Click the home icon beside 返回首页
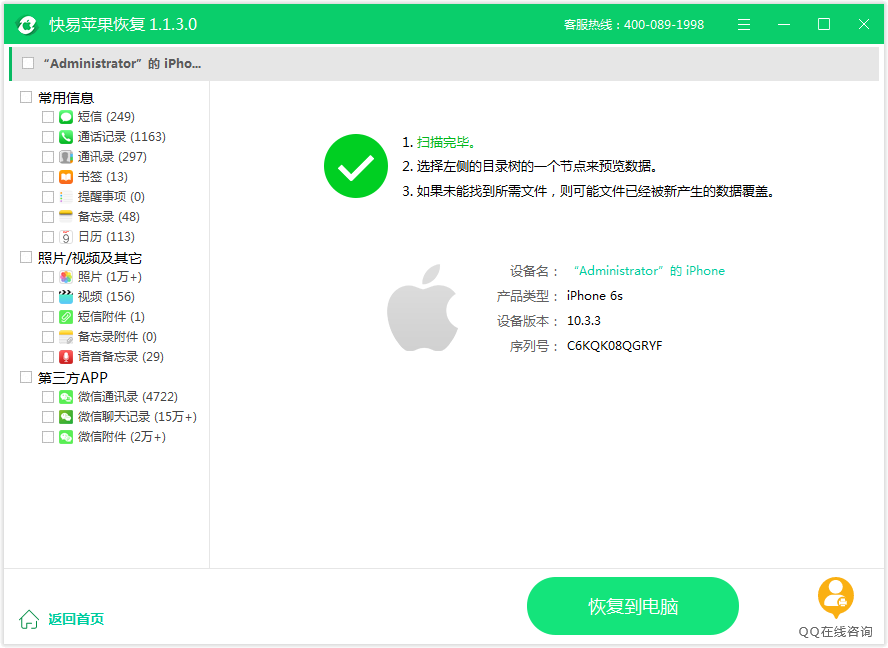This screenshot has height=648, width=888. pyautogui.click(x=29, y=619)
